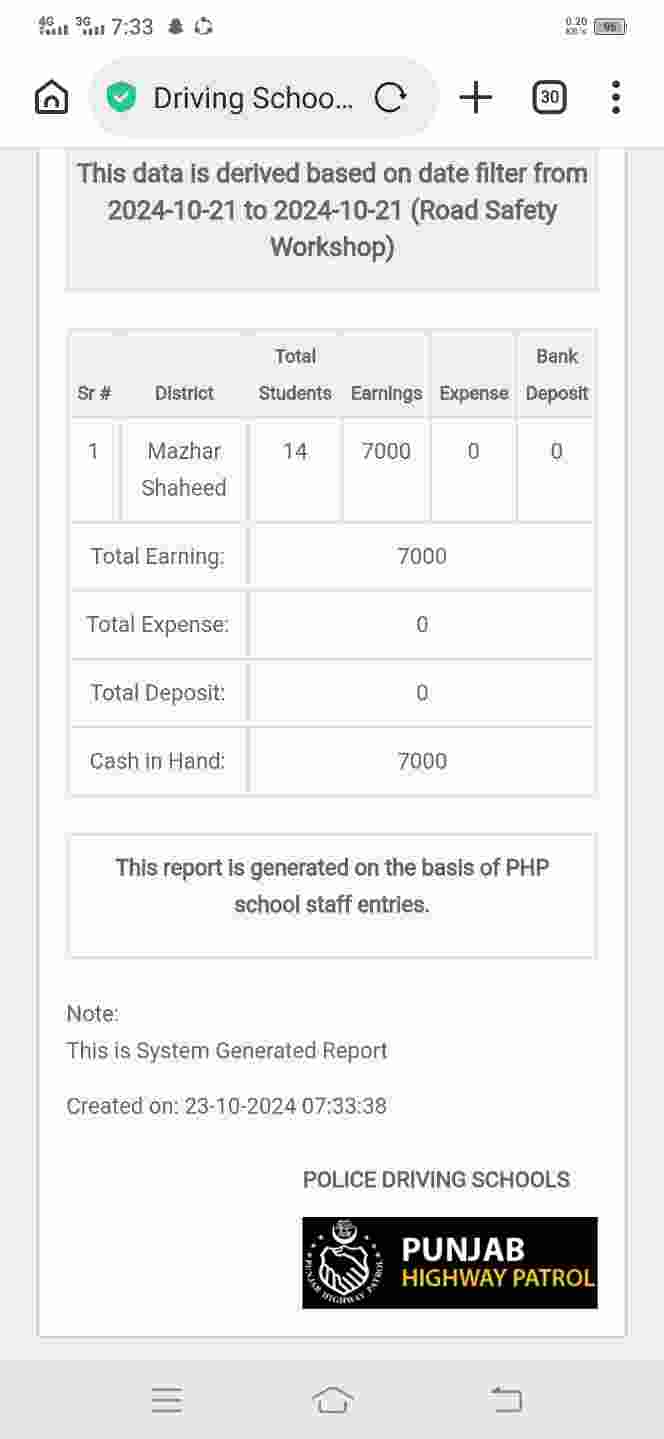Viewport: 664px width, 1439px height.
Task: Open a new tab with plus icon
Action: point(476,97)
